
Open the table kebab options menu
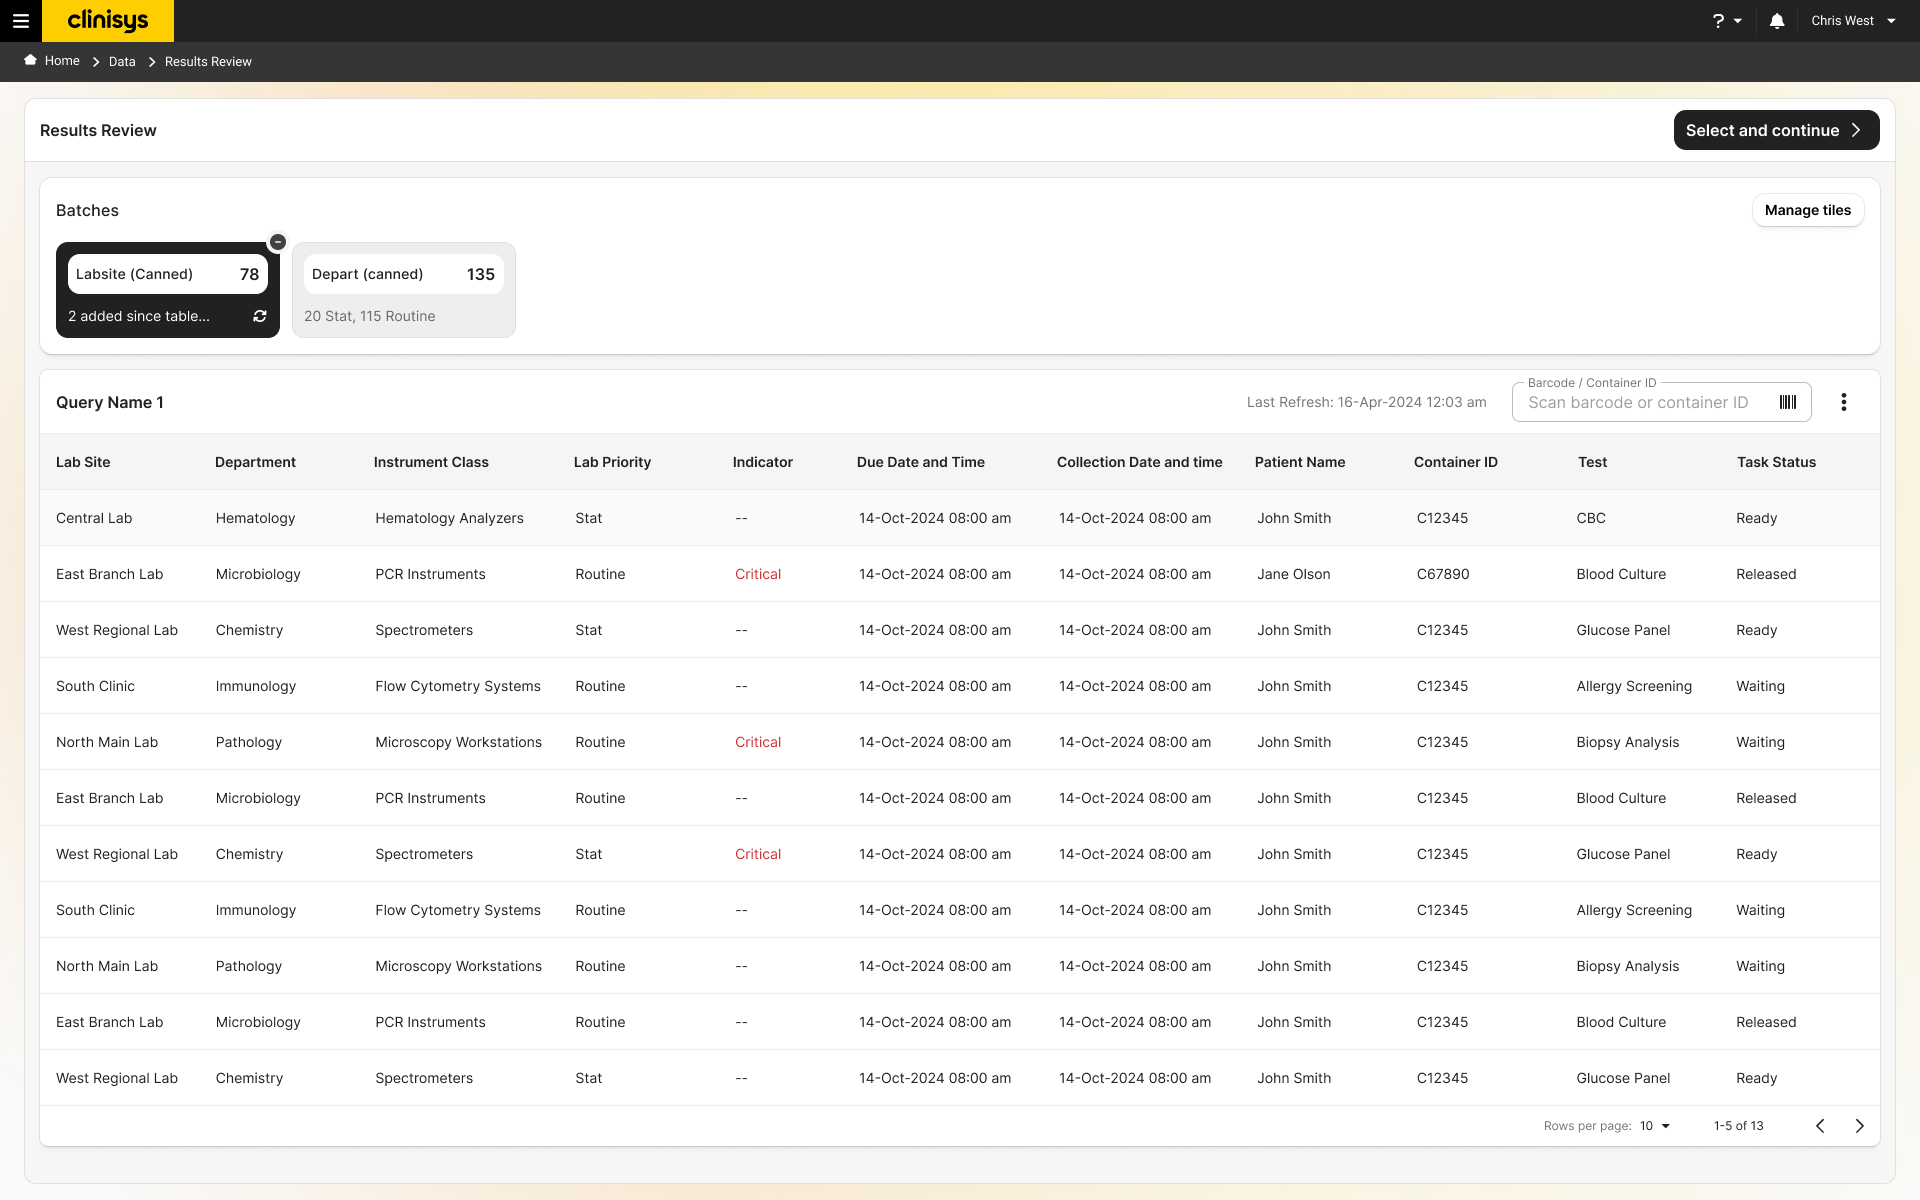pos(1844,402)
